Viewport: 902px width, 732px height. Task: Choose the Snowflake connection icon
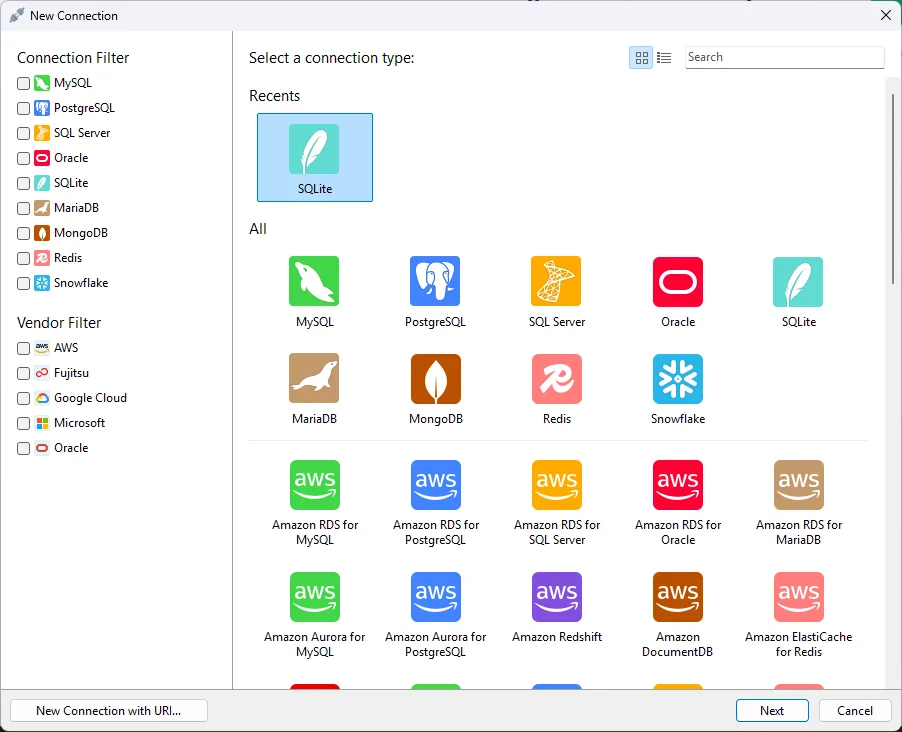point(678,378)
